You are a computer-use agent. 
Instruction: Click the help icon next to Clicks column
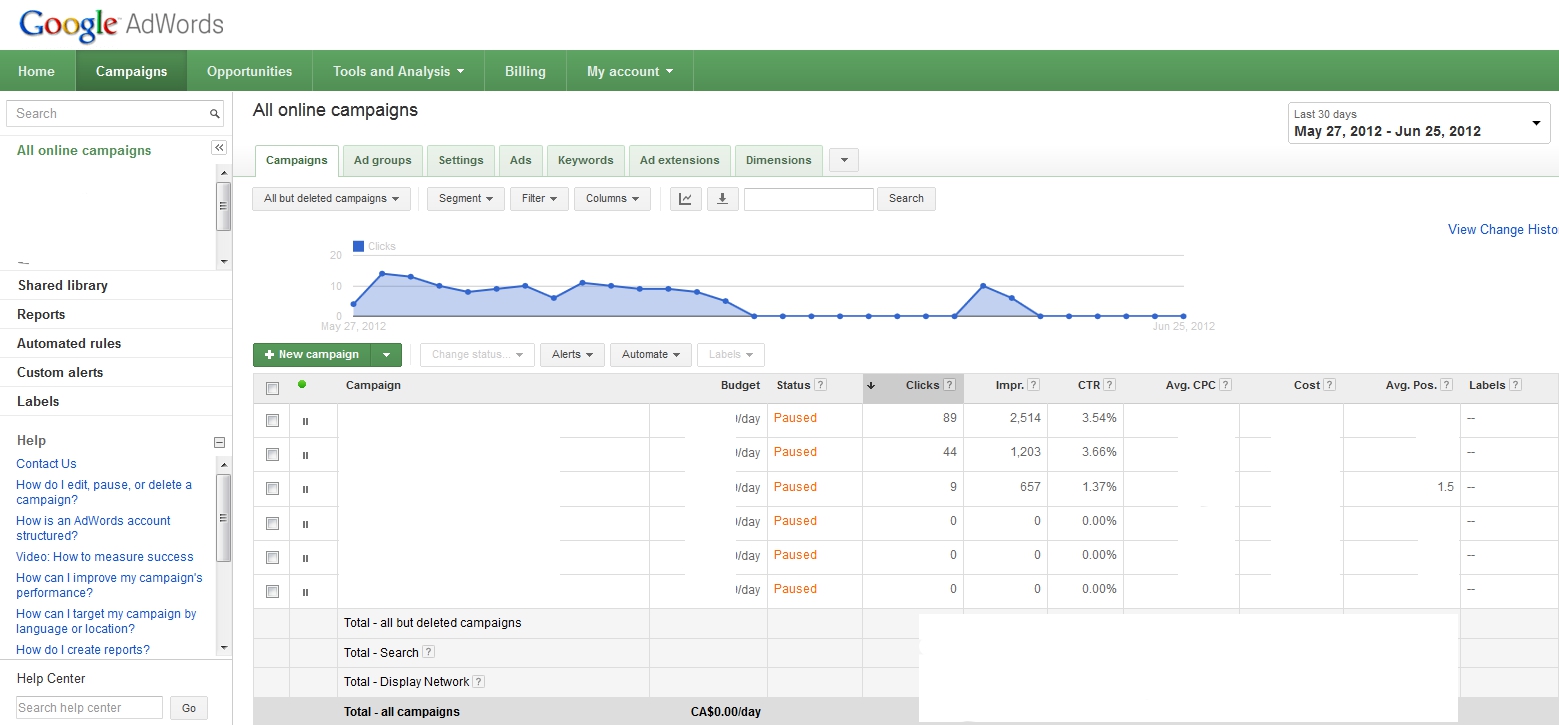(949, 385)
